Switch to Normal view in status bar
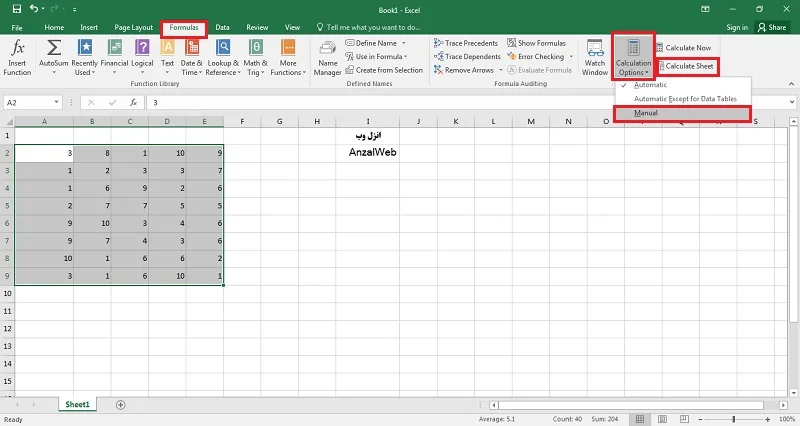 (639, 419)
